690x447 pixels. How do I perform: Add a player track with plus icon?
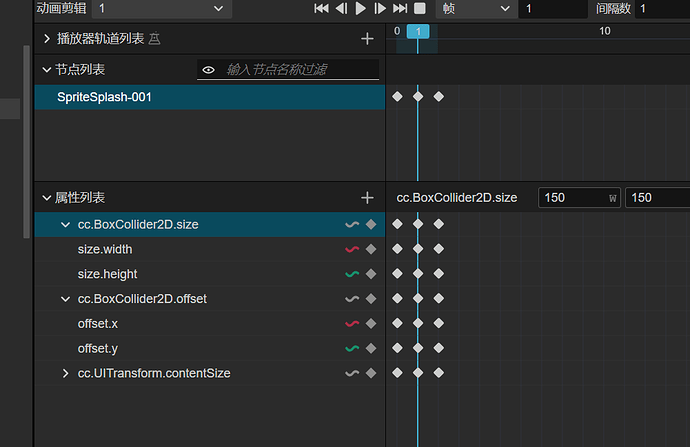pos(367,39)
